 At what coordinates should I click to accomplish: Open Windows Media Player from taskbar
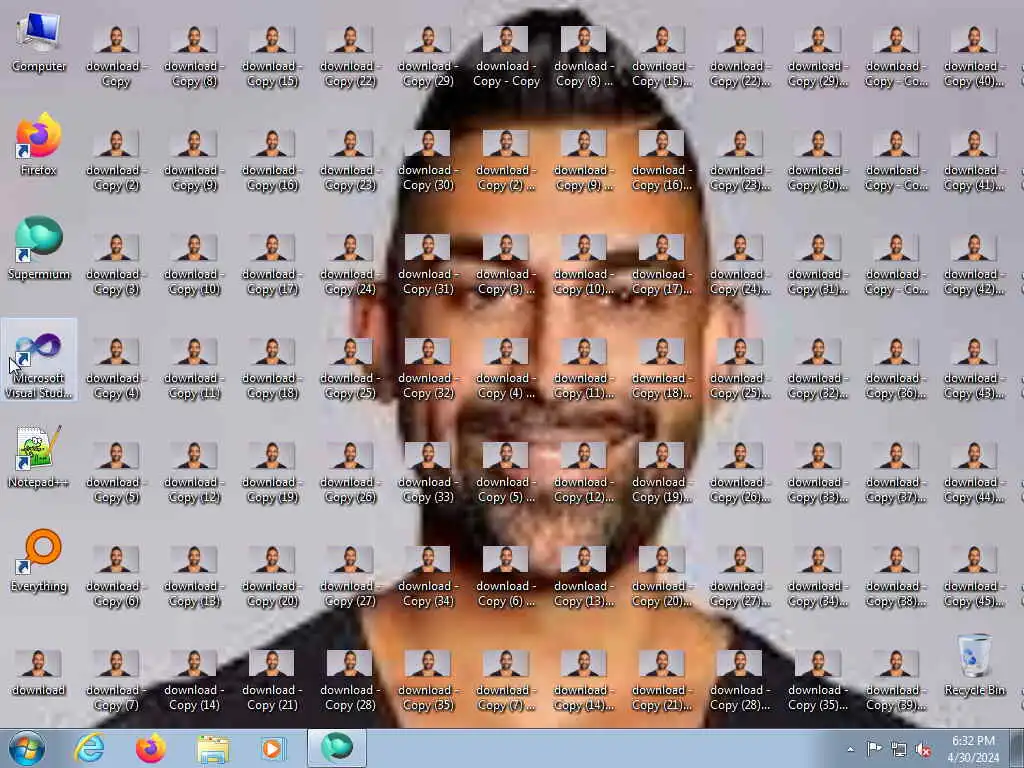click(274, 748)
